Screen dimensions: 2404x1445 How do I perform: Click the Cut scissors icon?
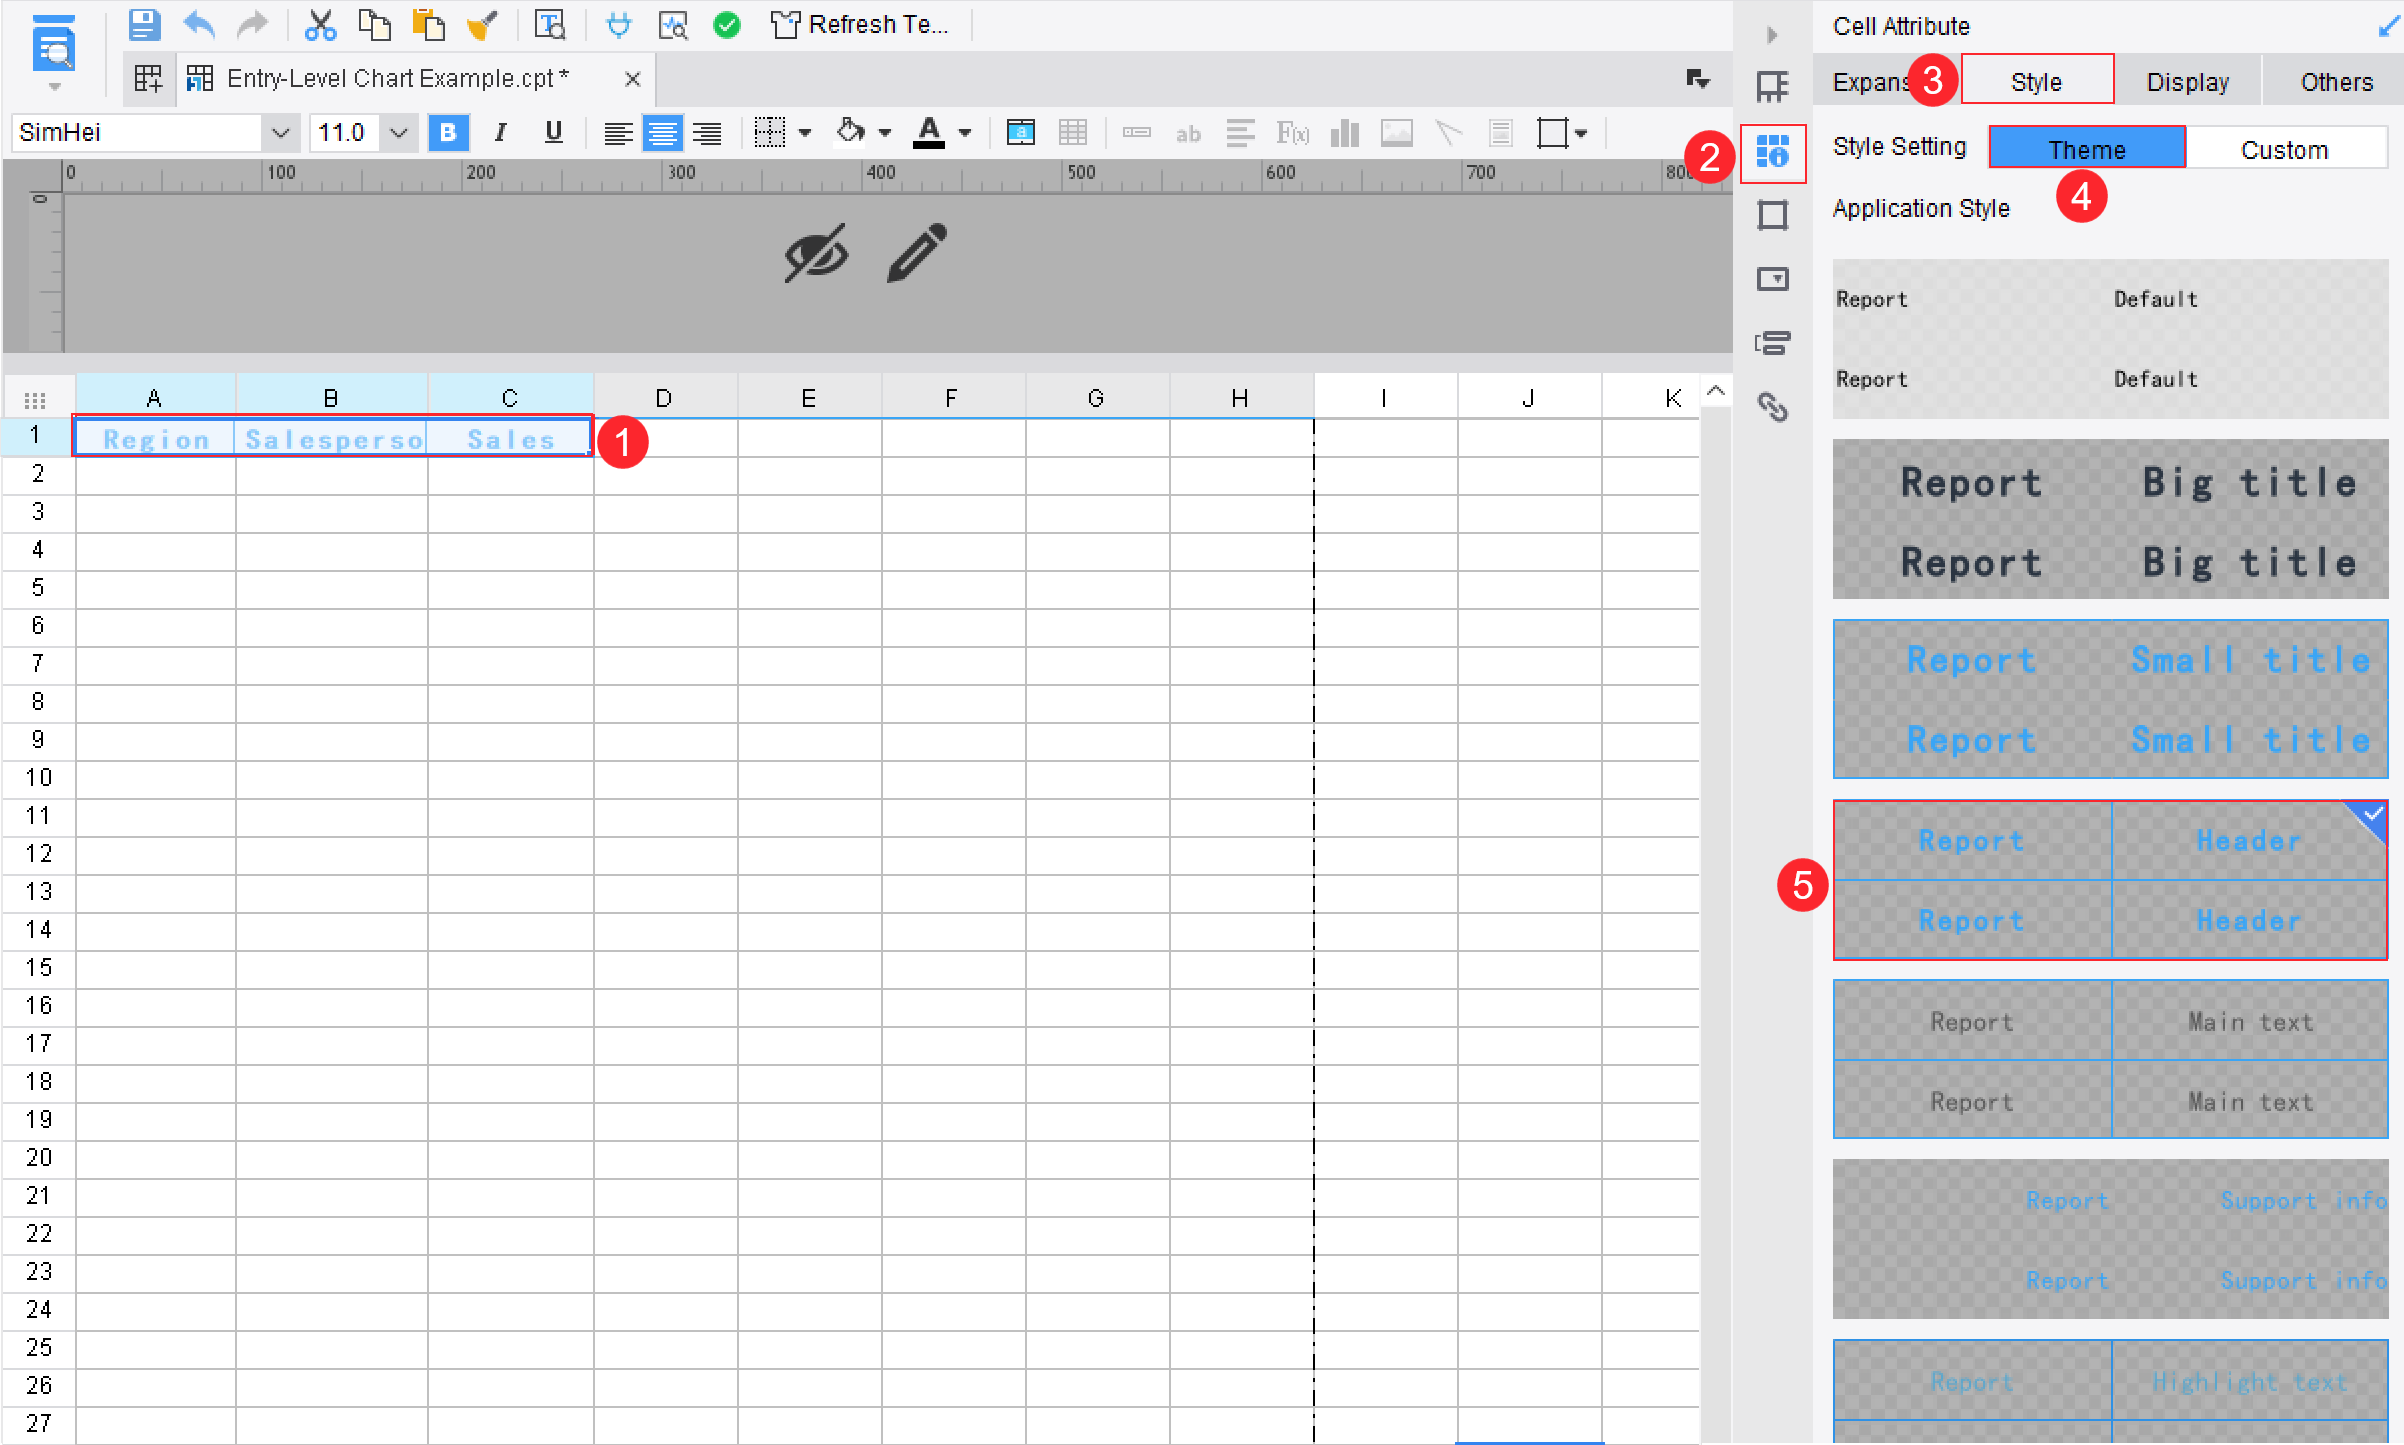320,25
